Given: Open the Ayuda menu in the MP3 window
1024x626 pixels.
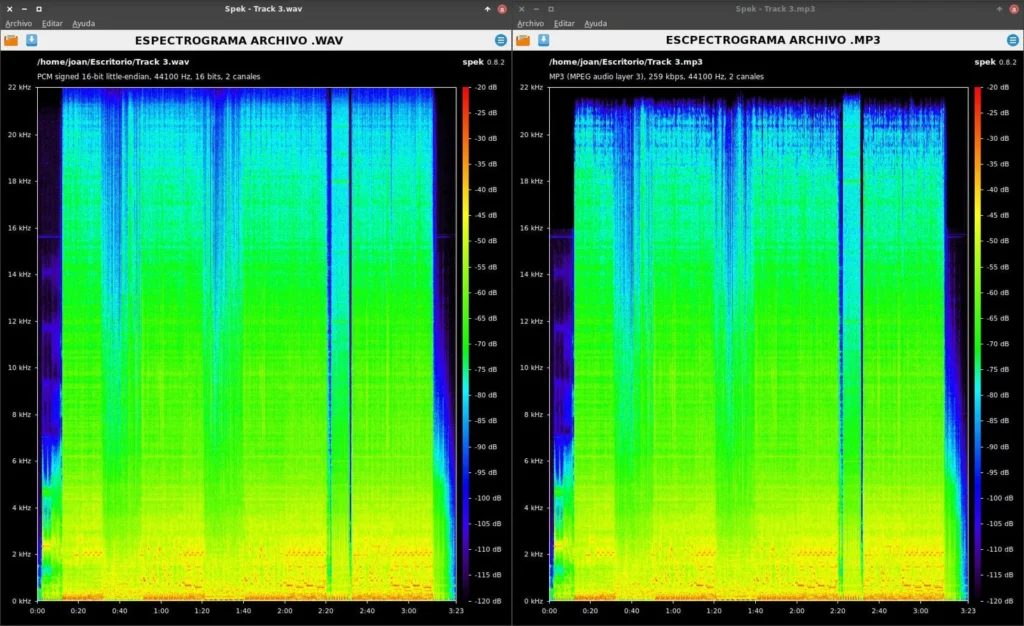Looking at the screenshot, I should 596,23.
